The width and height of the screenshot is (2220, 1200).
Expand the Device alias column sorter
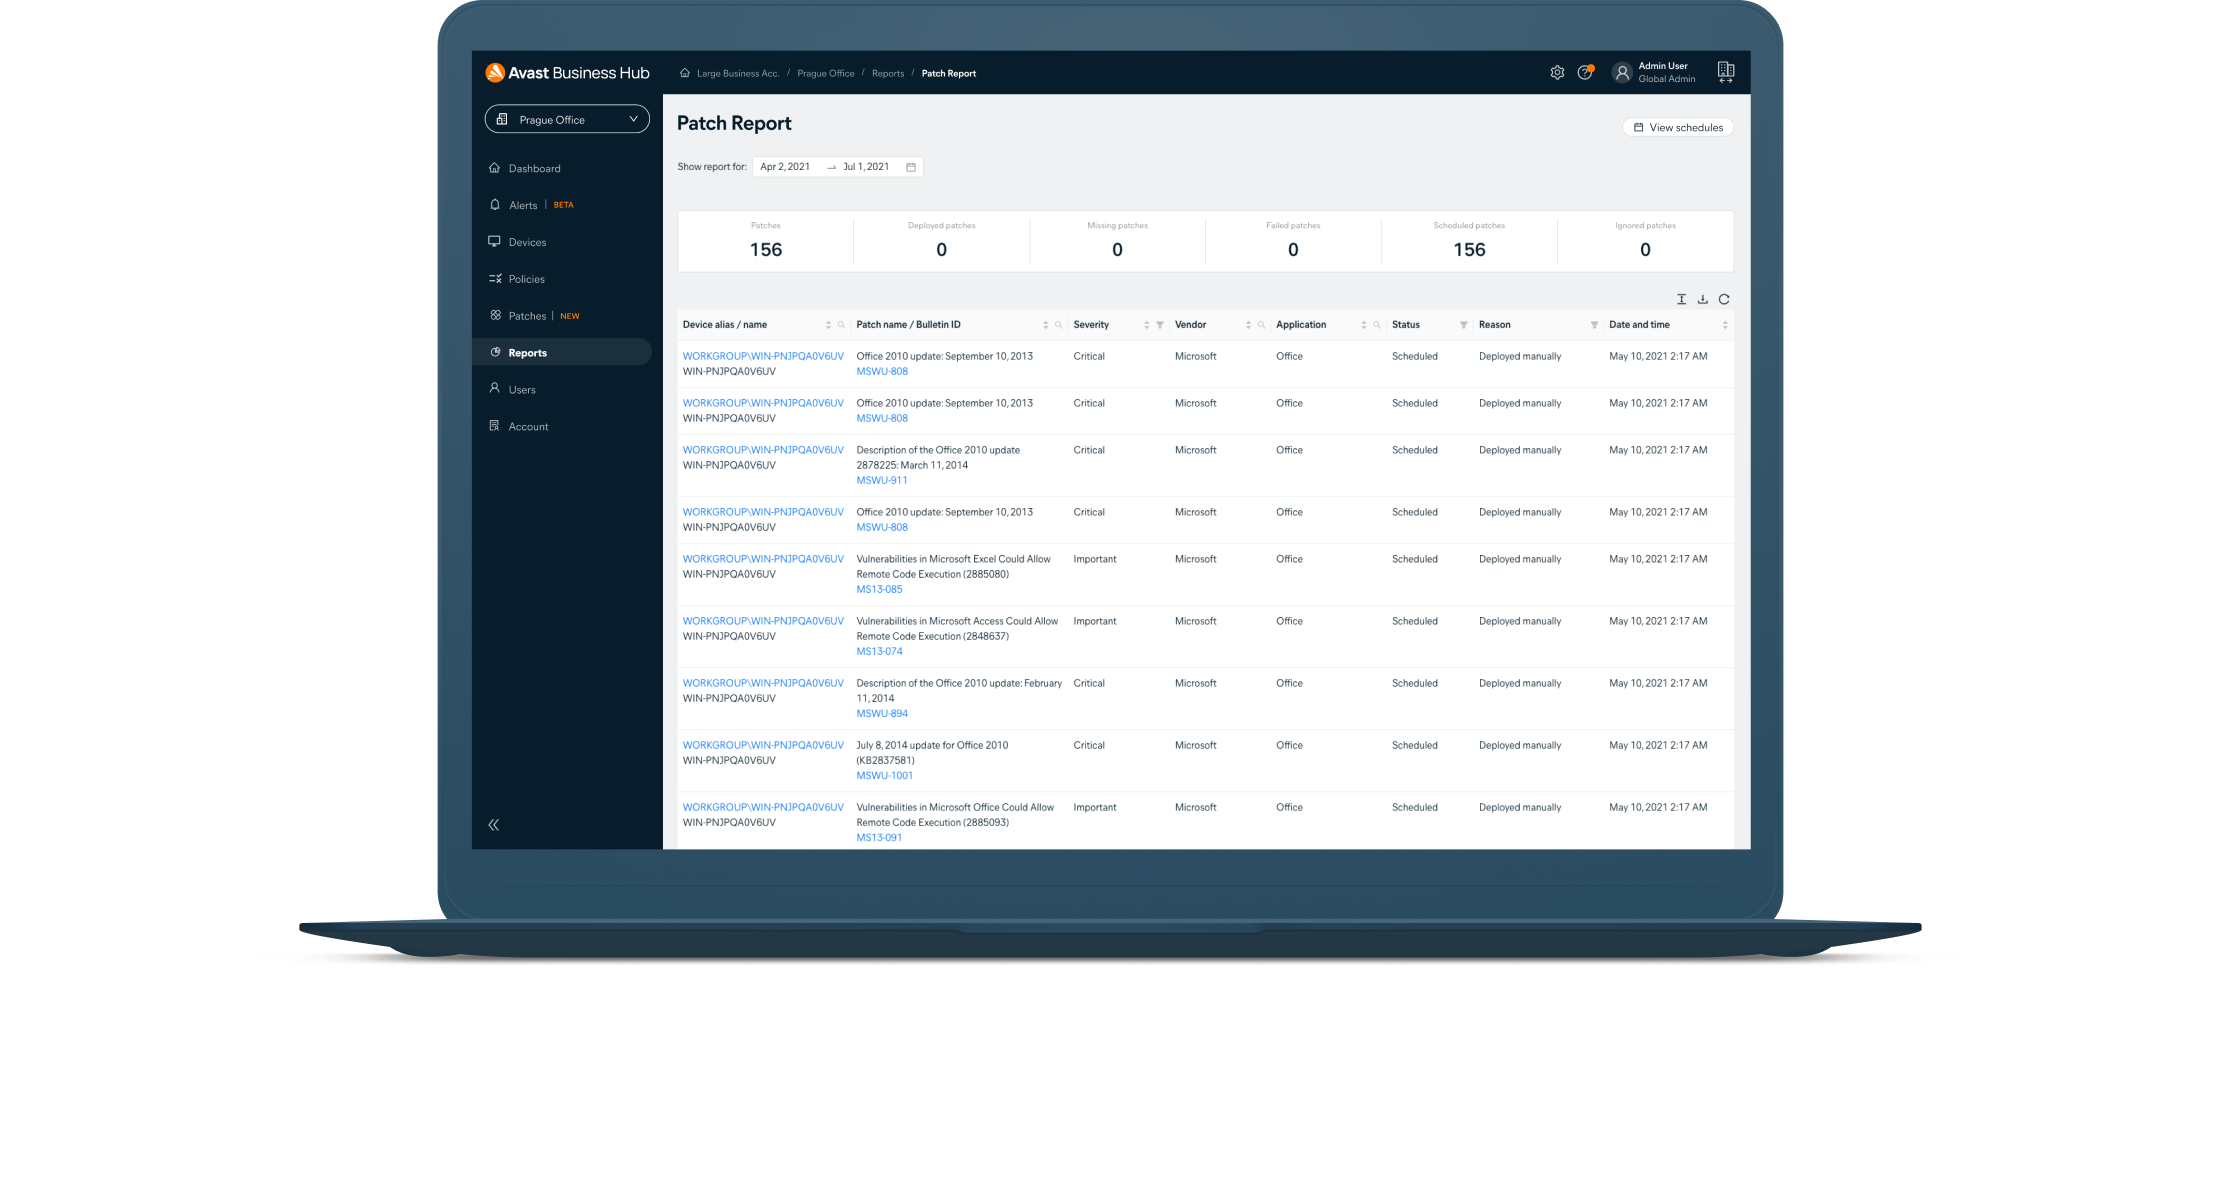(821, 325)
